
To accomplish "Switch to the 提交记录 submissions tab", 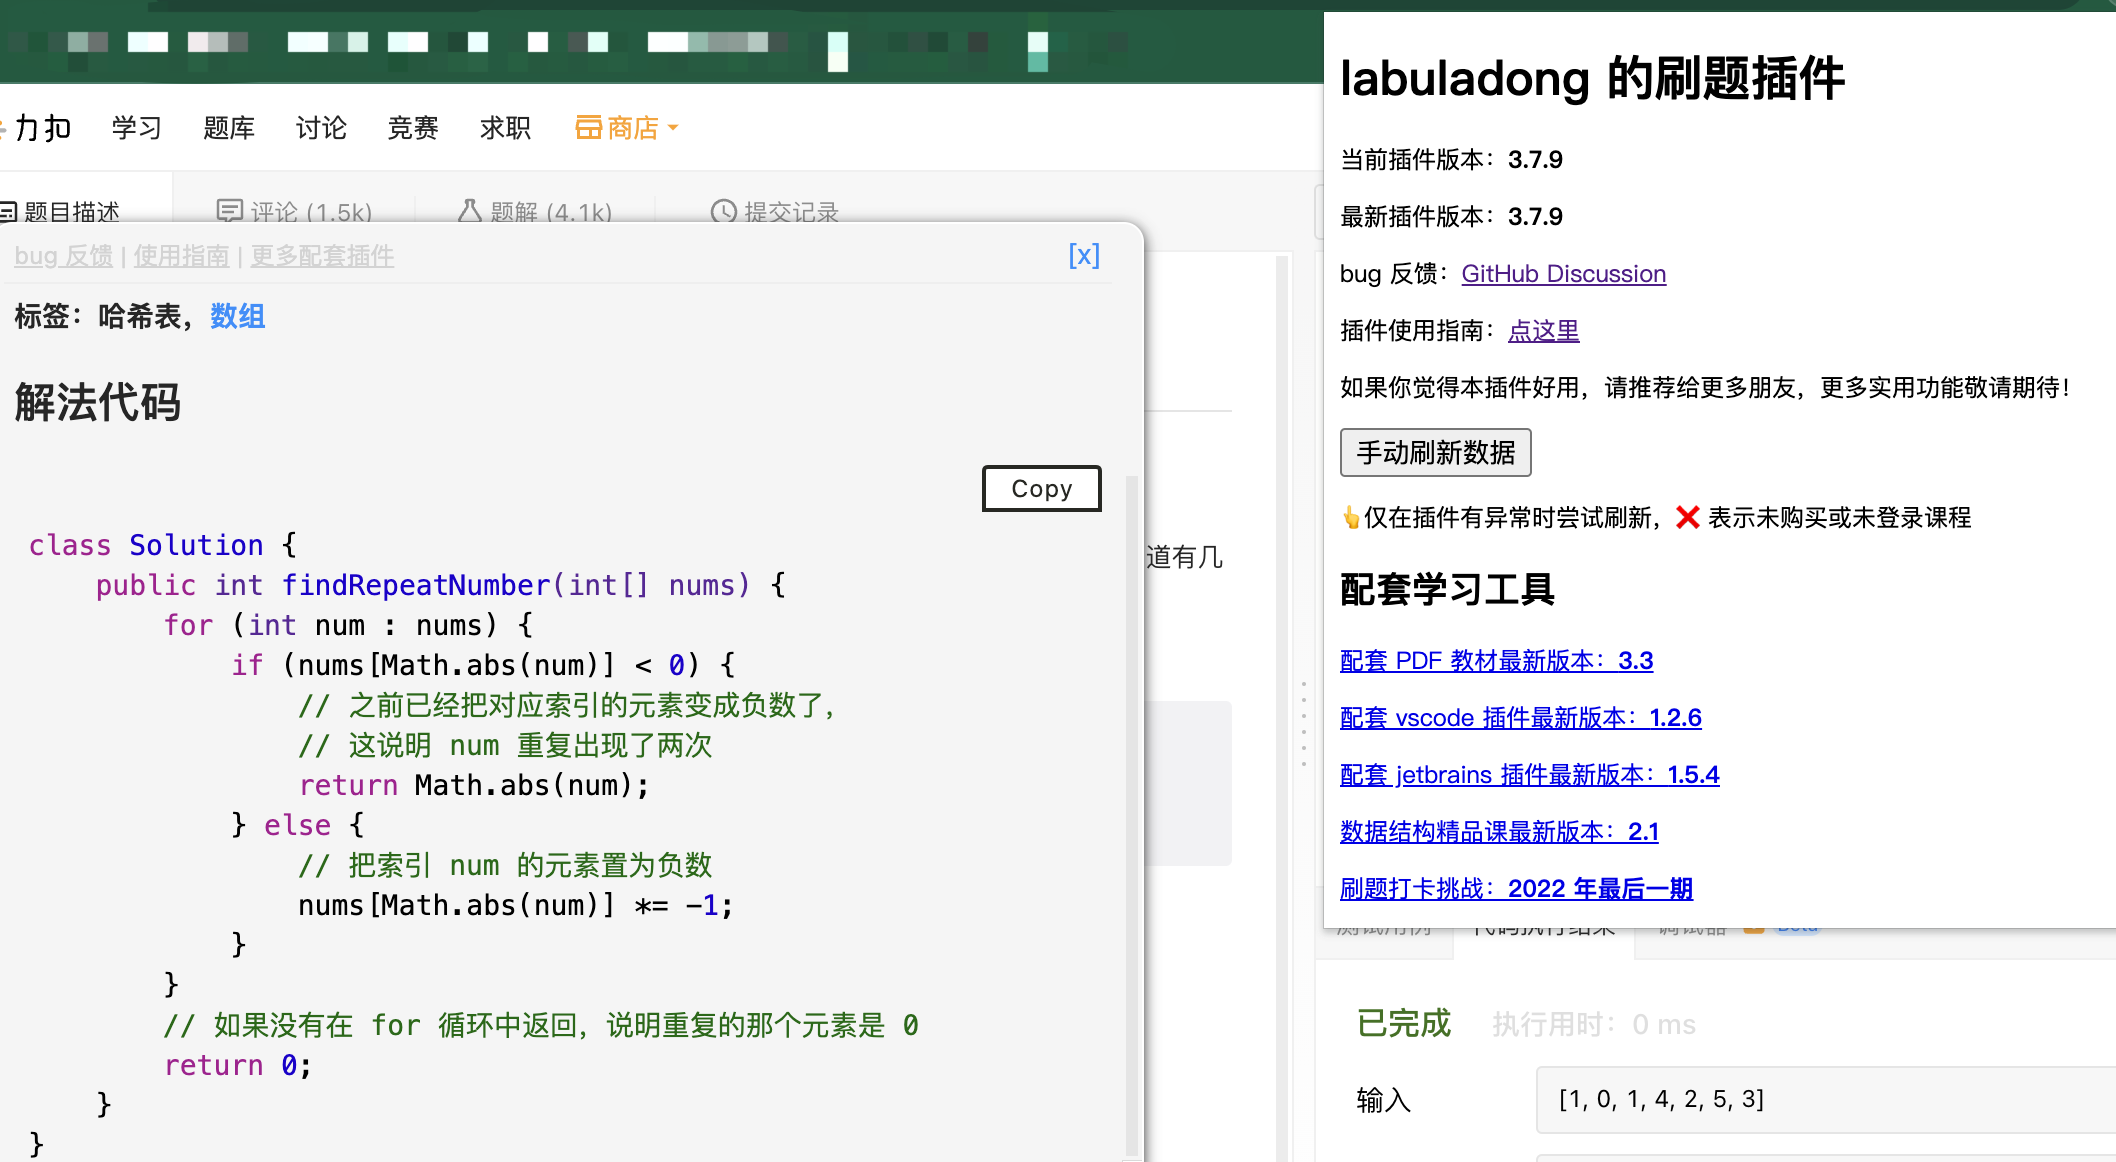I will [x=775, y=211].
